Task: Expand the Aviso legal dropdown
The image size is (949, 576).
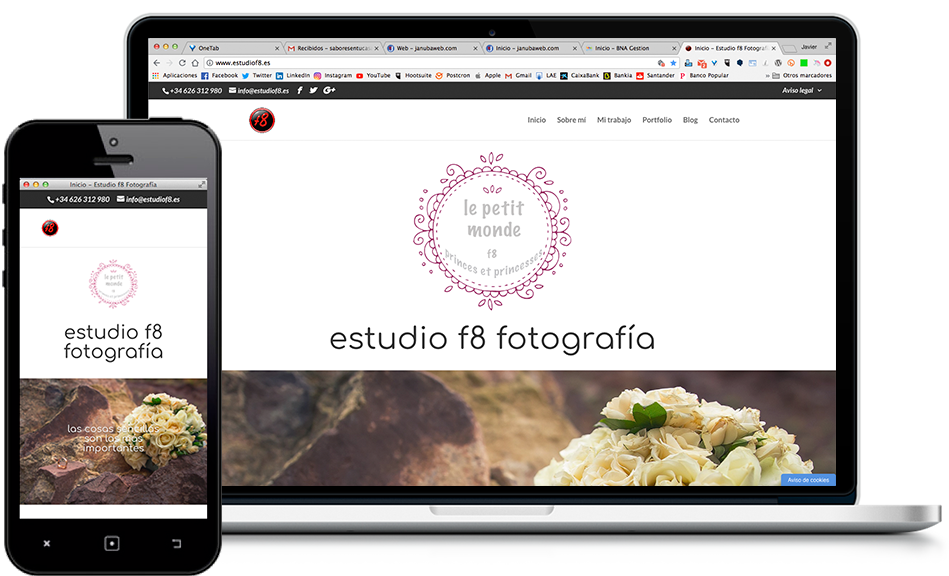Action: coord(802,90)
